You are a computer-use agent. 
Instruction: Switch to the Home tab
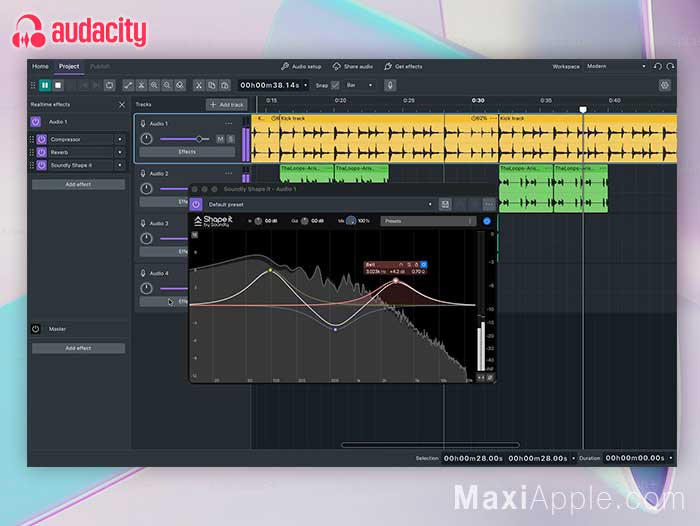click(40, 67)
